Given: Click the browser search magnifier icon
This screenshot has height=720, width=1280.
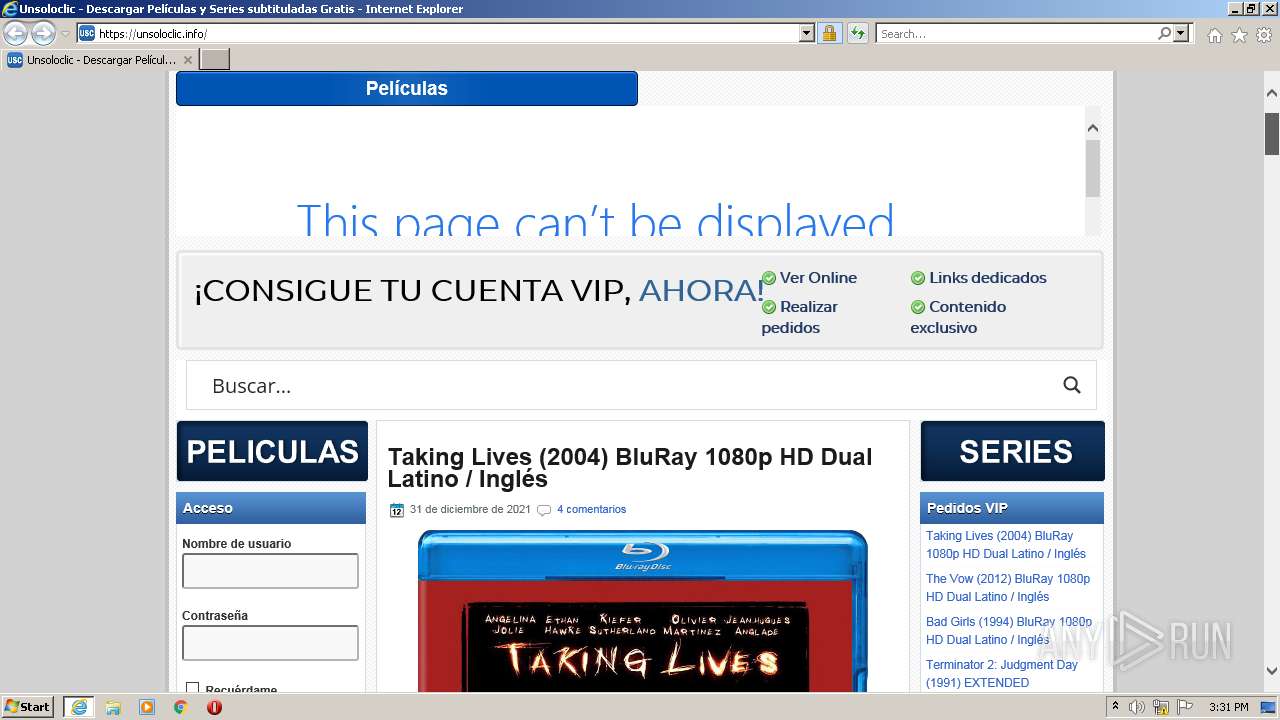Looking at the screenshot, I should coord(1164,34).
